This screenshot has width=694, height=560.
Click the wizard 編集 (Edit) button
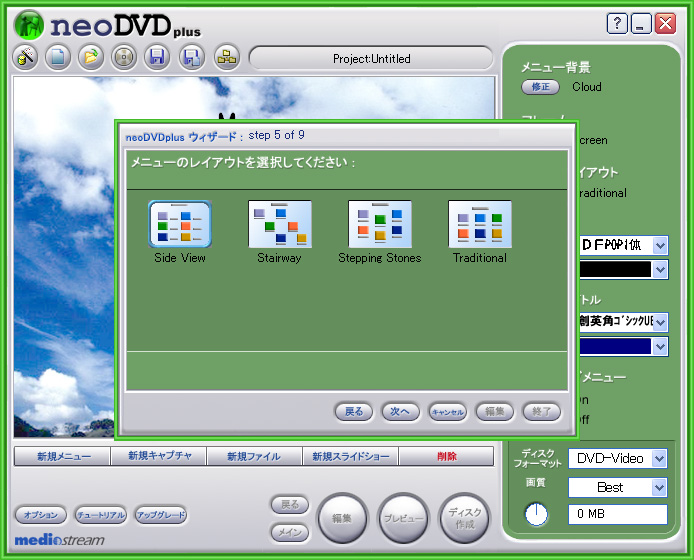click(494, 412)
